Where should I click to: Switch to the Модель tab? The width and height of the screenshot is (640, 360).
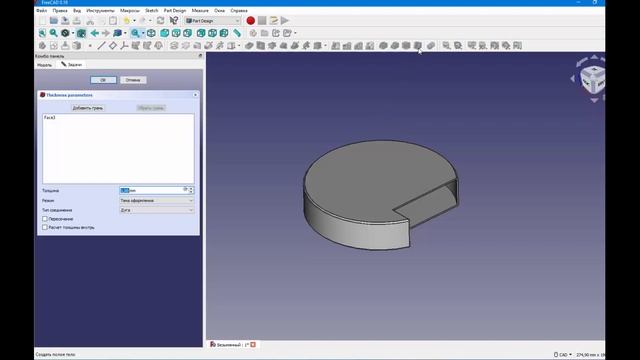[44, 65]
